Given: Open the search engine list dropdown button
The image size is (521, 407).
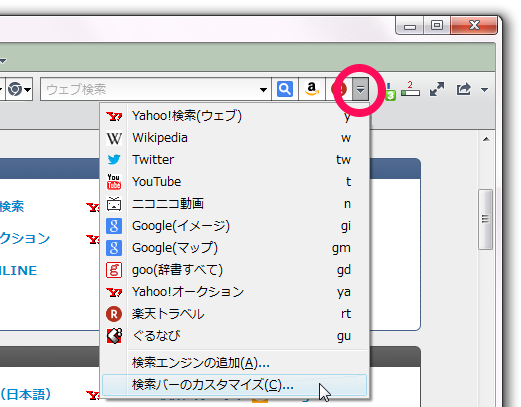Looking at the screenshot, I should (360, 89).
